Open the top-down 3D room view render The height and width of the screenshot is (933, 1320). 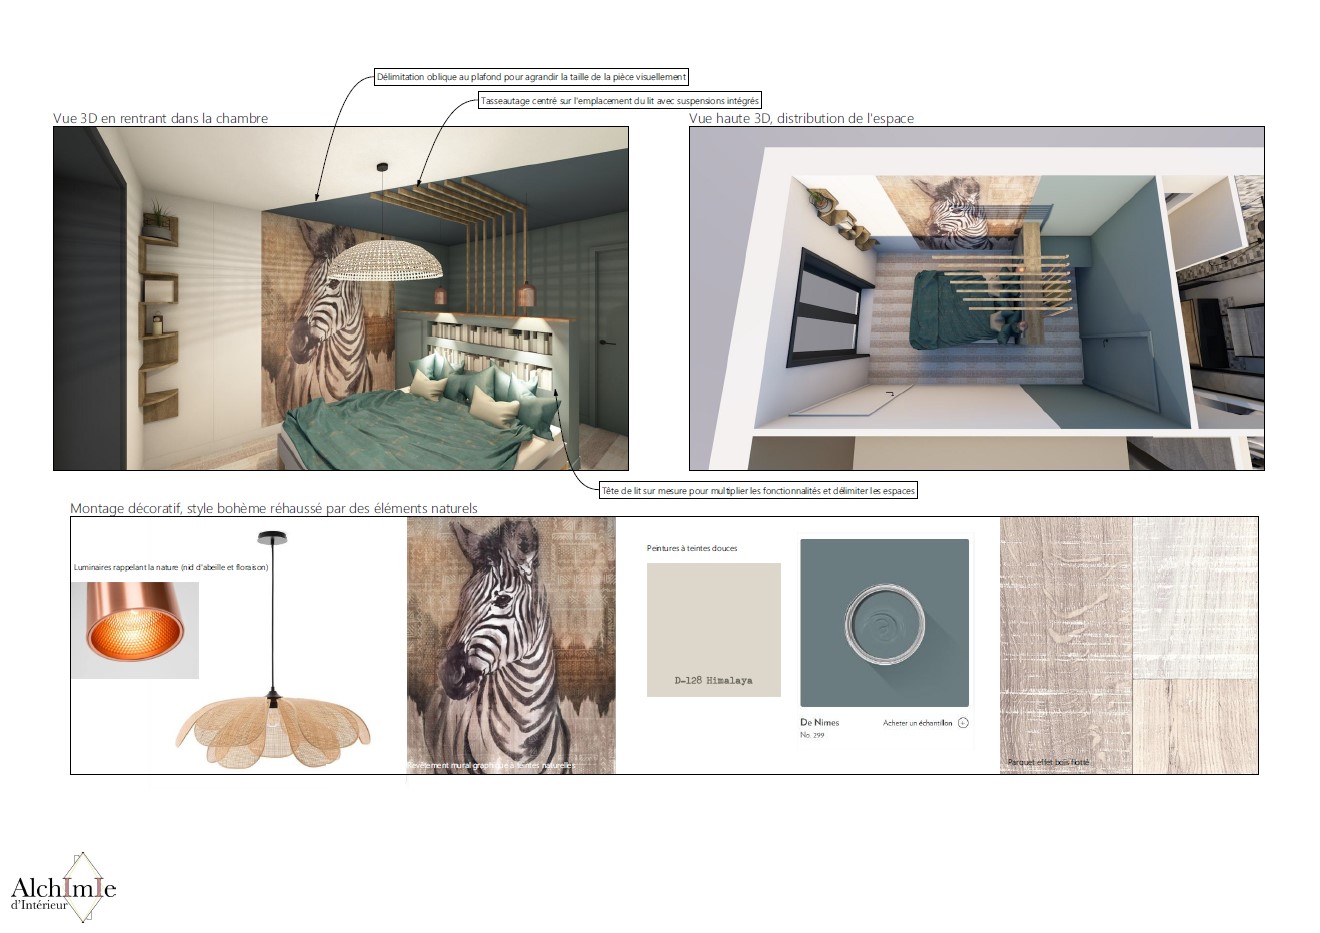pyautogui.click(x=976, y=298)
